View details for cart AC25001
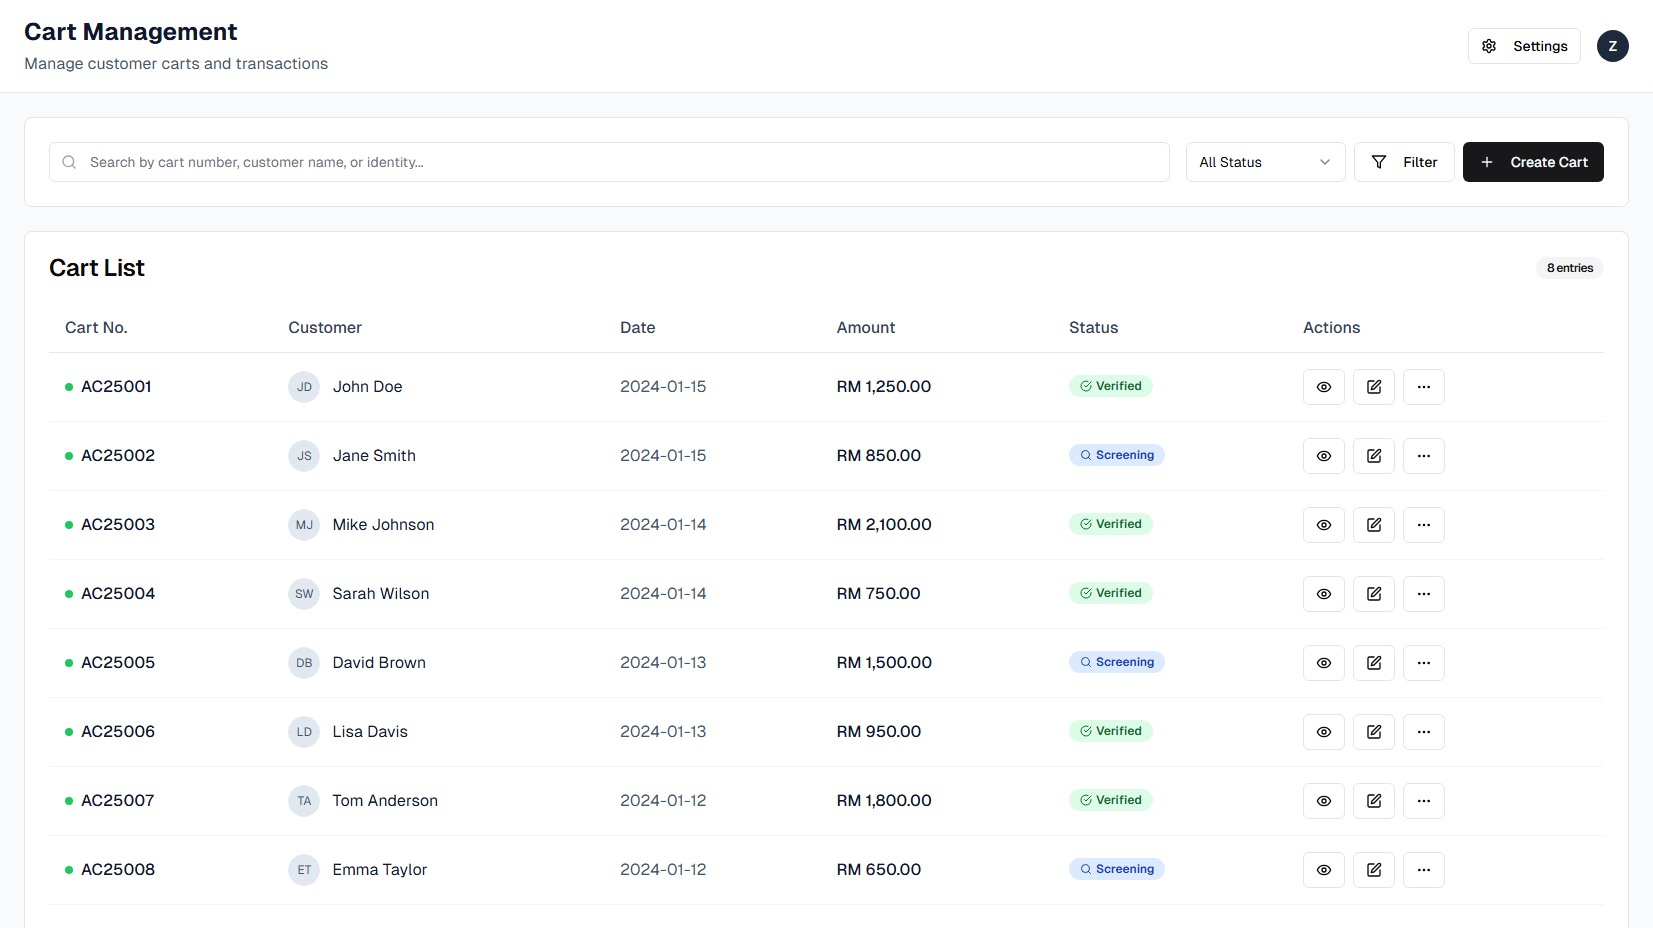Image resolution: width=1653 pixels, height=928 pixels. coord(1323,387)
